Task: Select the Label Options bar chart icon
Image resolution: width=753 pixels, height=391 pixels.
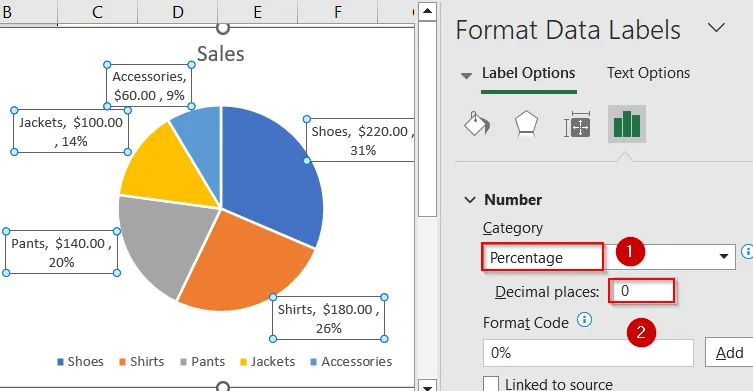Action: tap(627, 124)
